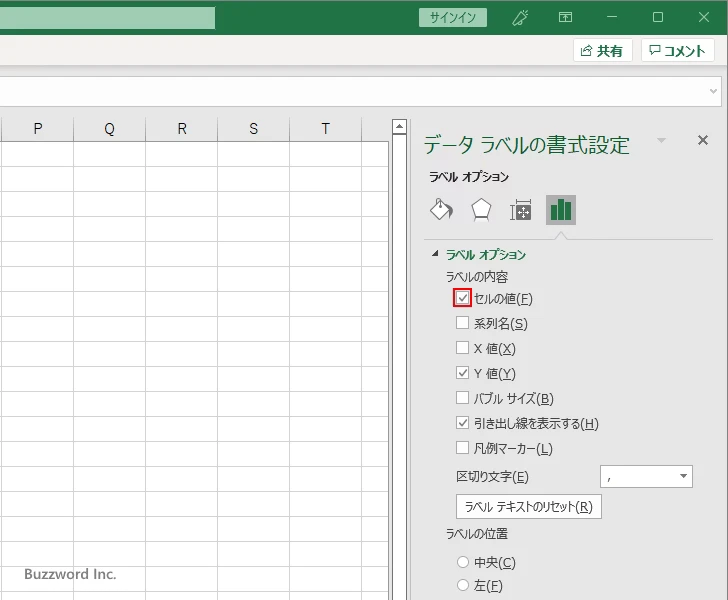
Task: Click the coming soon features megaphone icon
Action: pyautogui.click(x=520, y=18)
